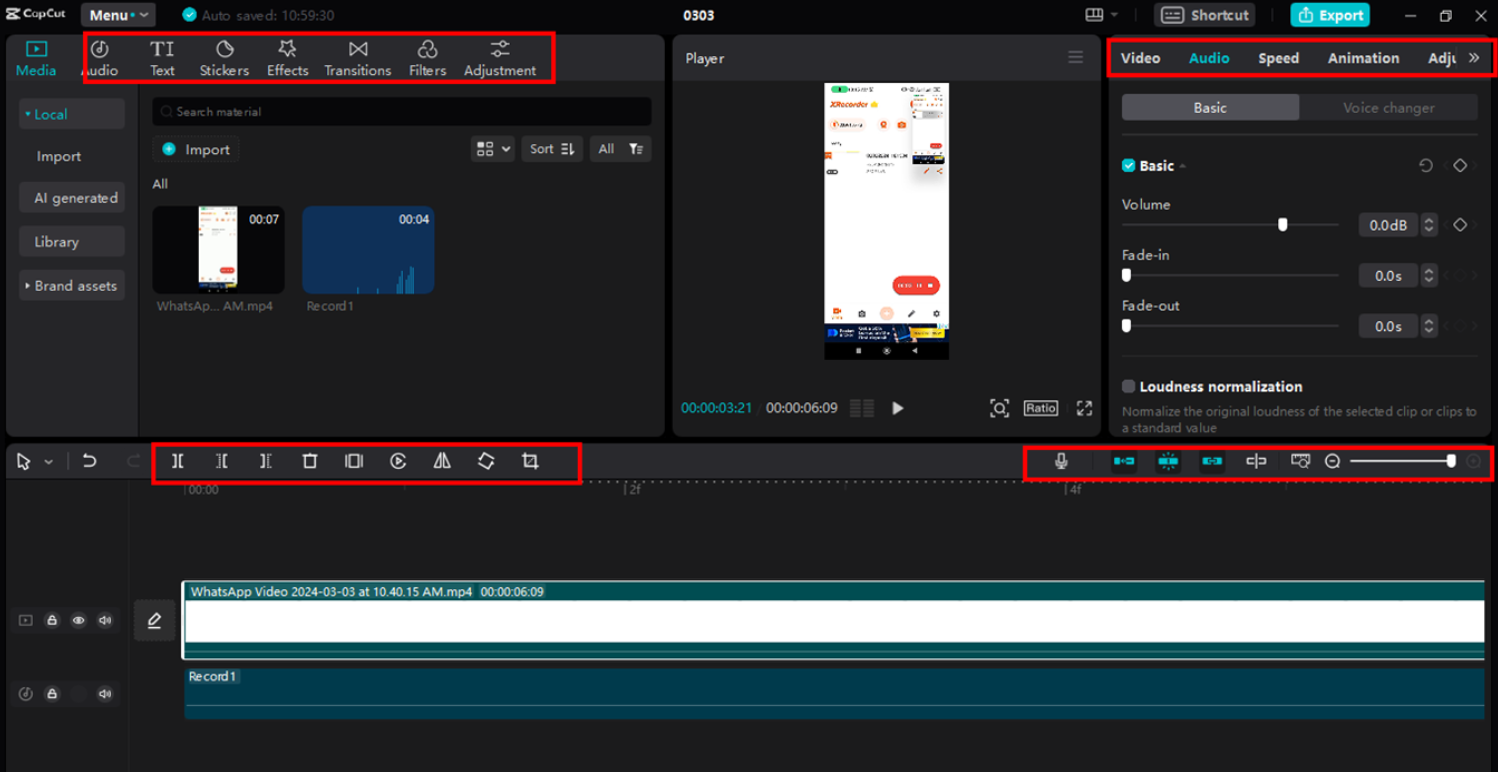Image resolution: width=1498 pixels, height=772 pixels.
Task: Select the Split tool in the timeline toolbar
Action: coord(177,461)
